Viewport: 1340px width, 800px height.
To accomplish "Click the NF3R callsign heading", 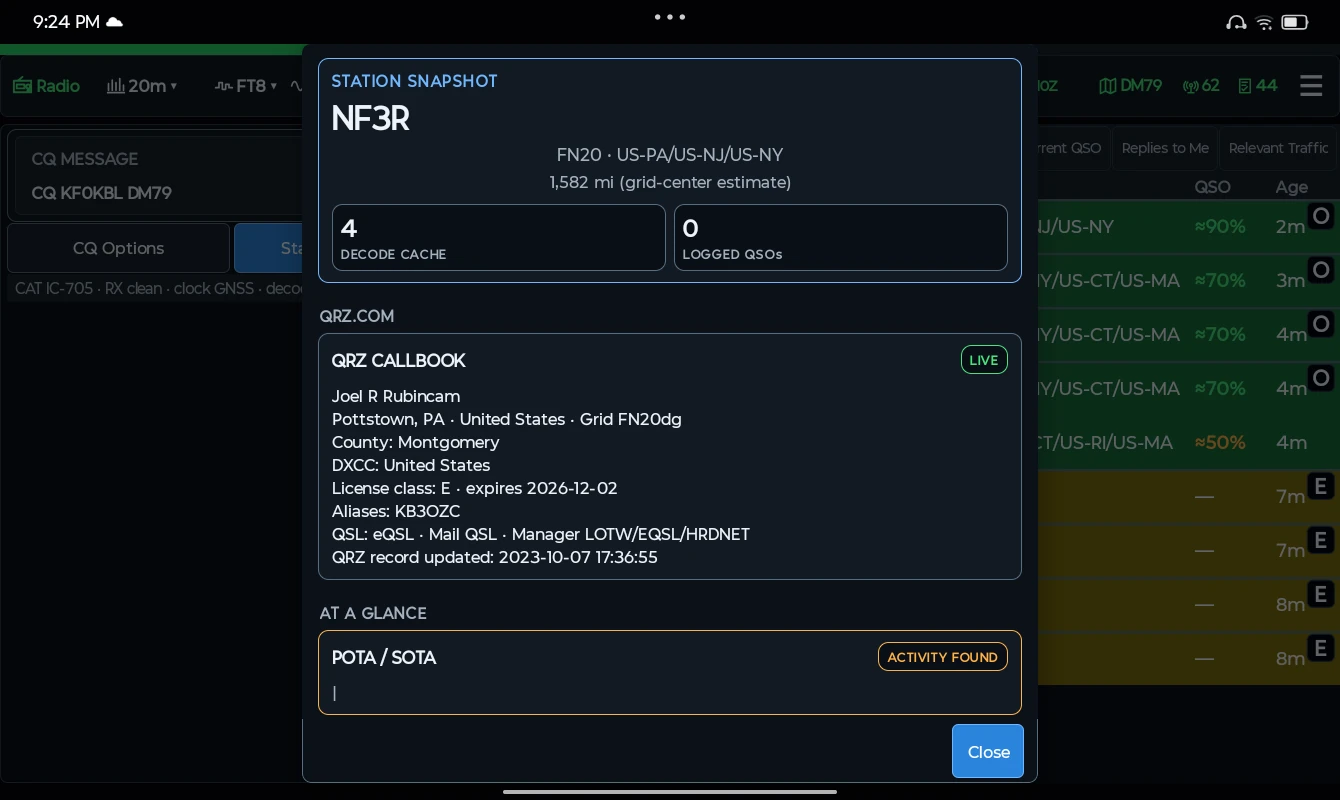I will [370, 119].
